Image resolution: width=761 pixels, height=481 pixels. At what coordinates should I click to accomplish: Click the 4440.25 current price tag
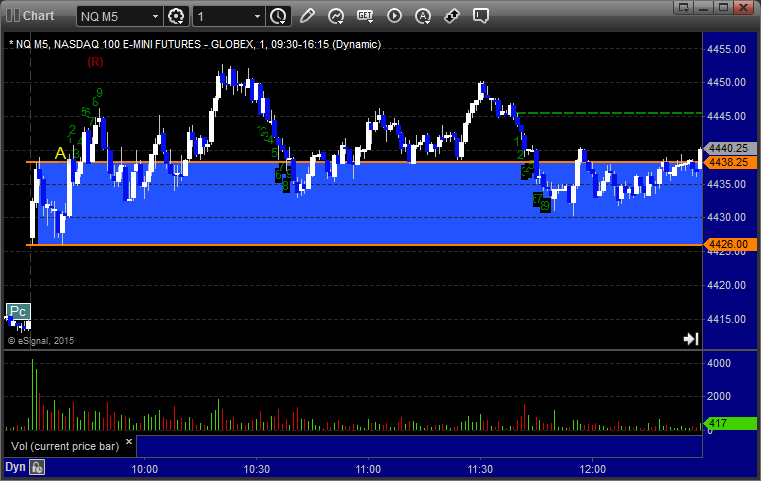tap(730, 148)
